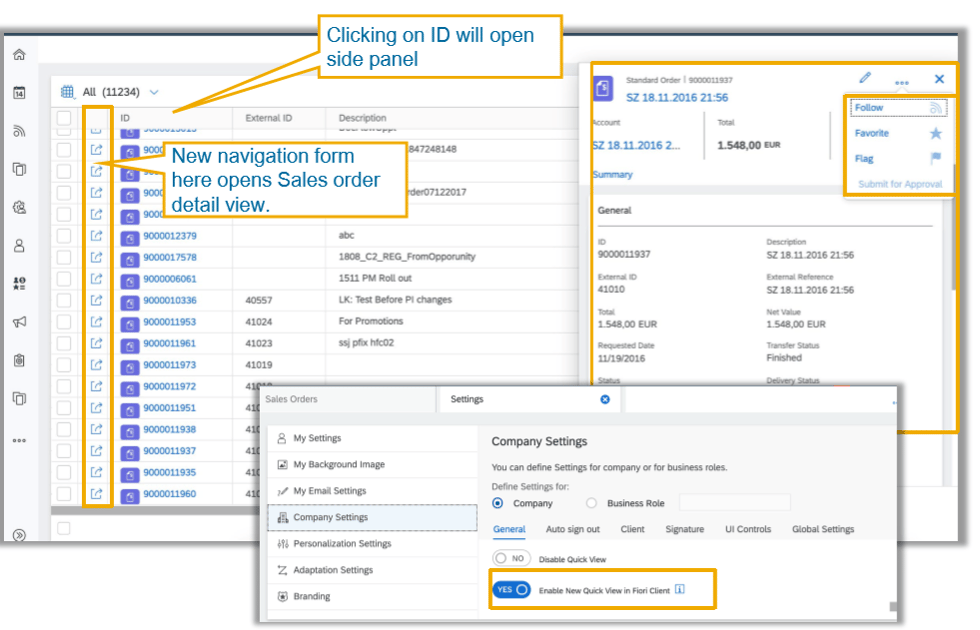Open order ID link 9000011951
Image resolution: width=980 pixels, height=630 pixels.
click(x=169, y=408)
